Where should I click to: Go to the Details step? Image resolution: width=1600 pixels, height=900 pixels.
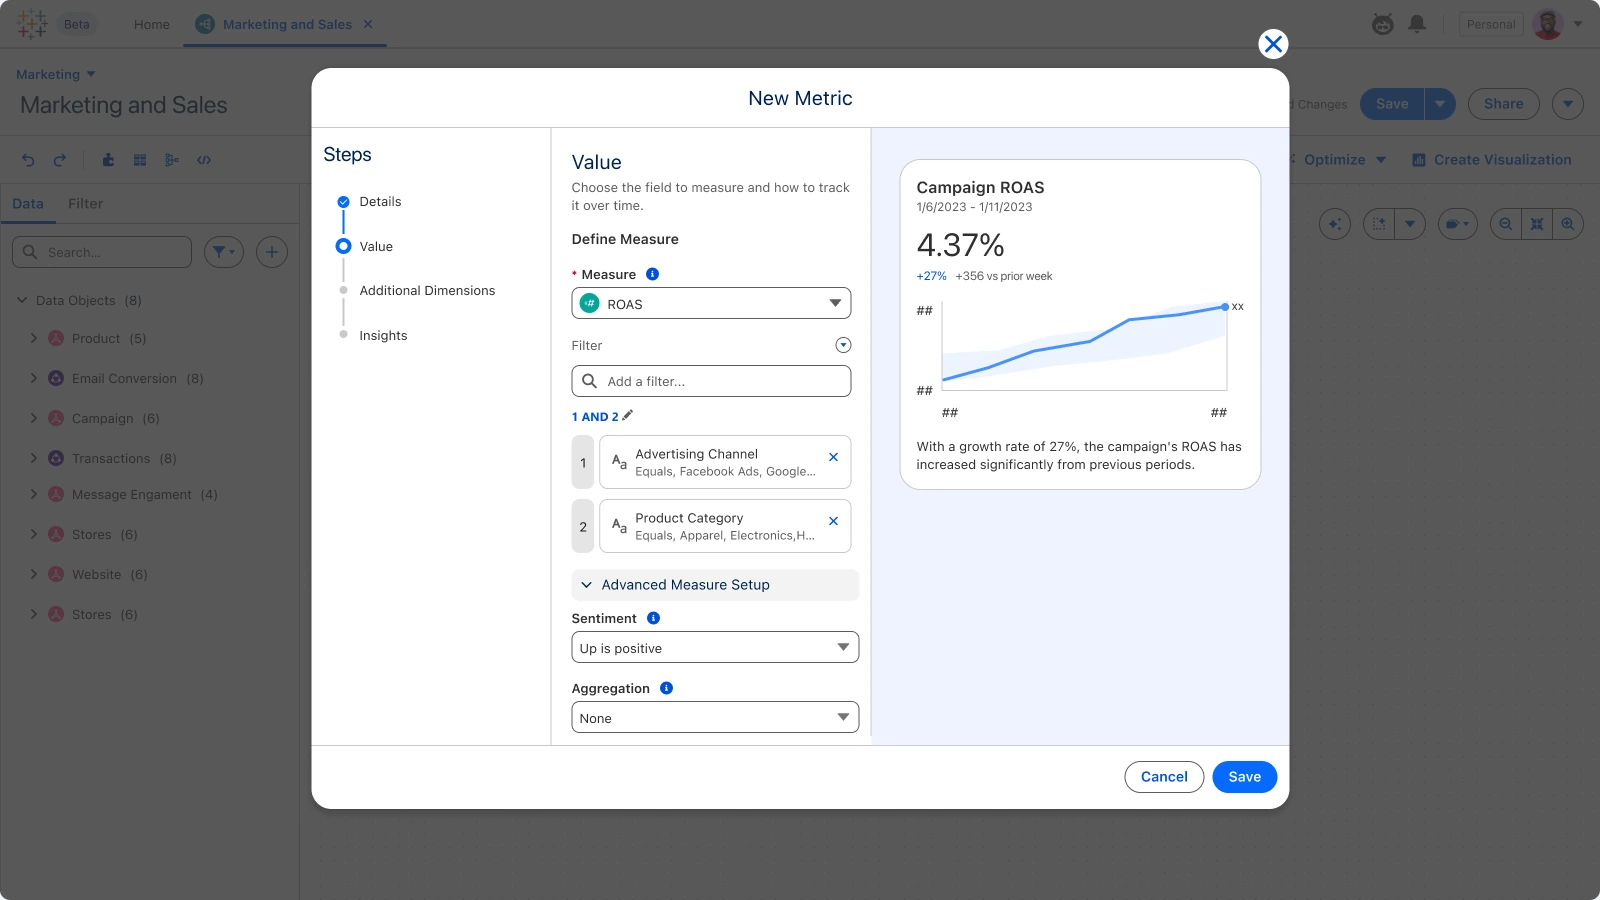tap(380, 202)
